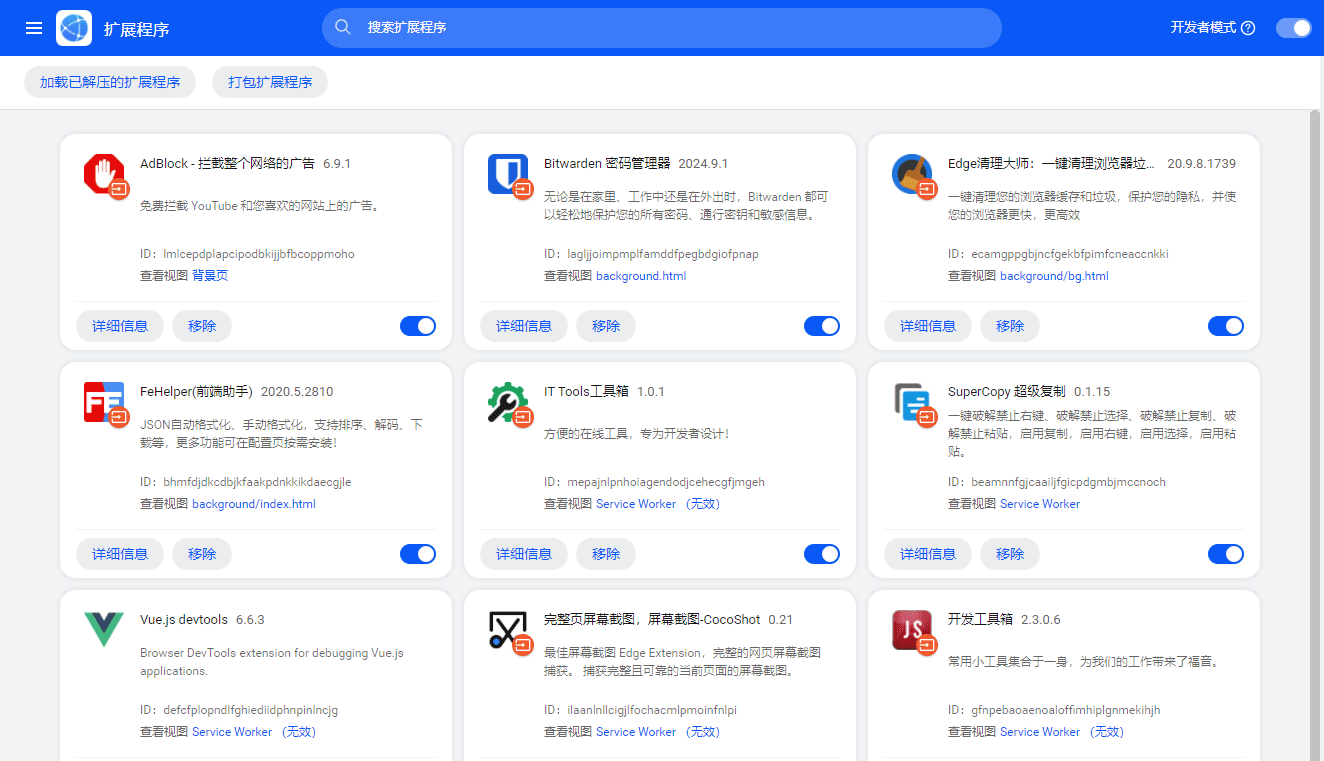
Task: Open 详细信息 for AdBlock
Action: [120, 326]
